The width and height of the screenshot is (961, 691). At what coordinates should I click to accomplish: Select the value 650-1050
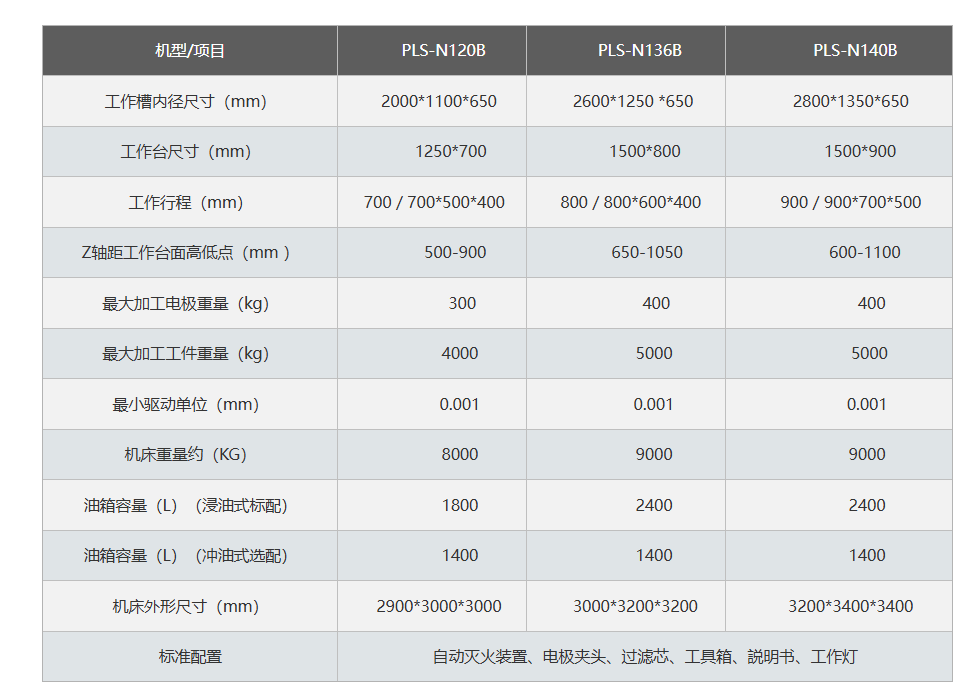coord(647,253)
